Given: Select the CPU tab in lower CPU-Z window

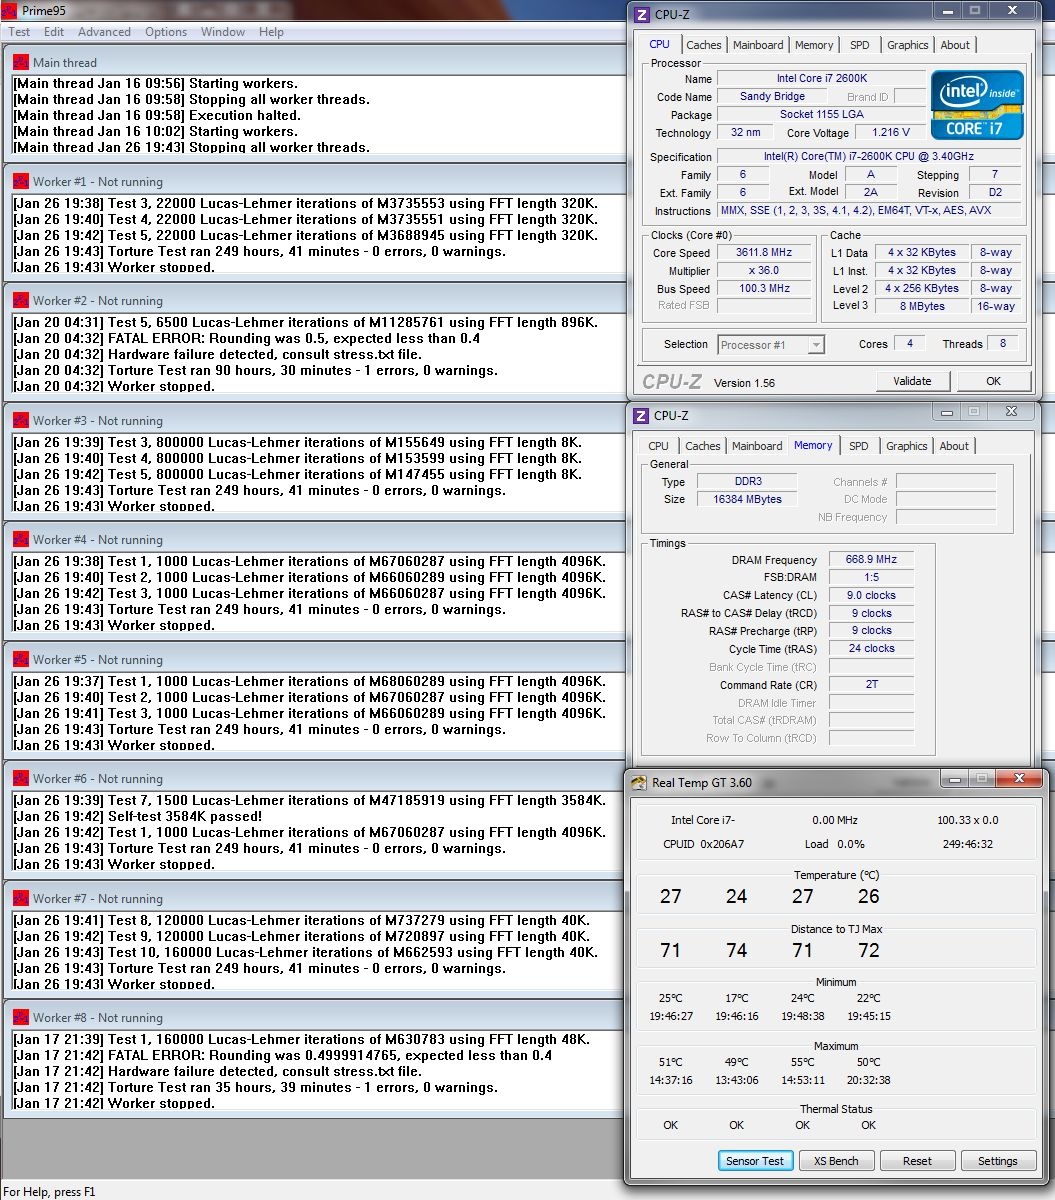Looking at the screenshot, I should pyautogui.click(x=658, y=446).
